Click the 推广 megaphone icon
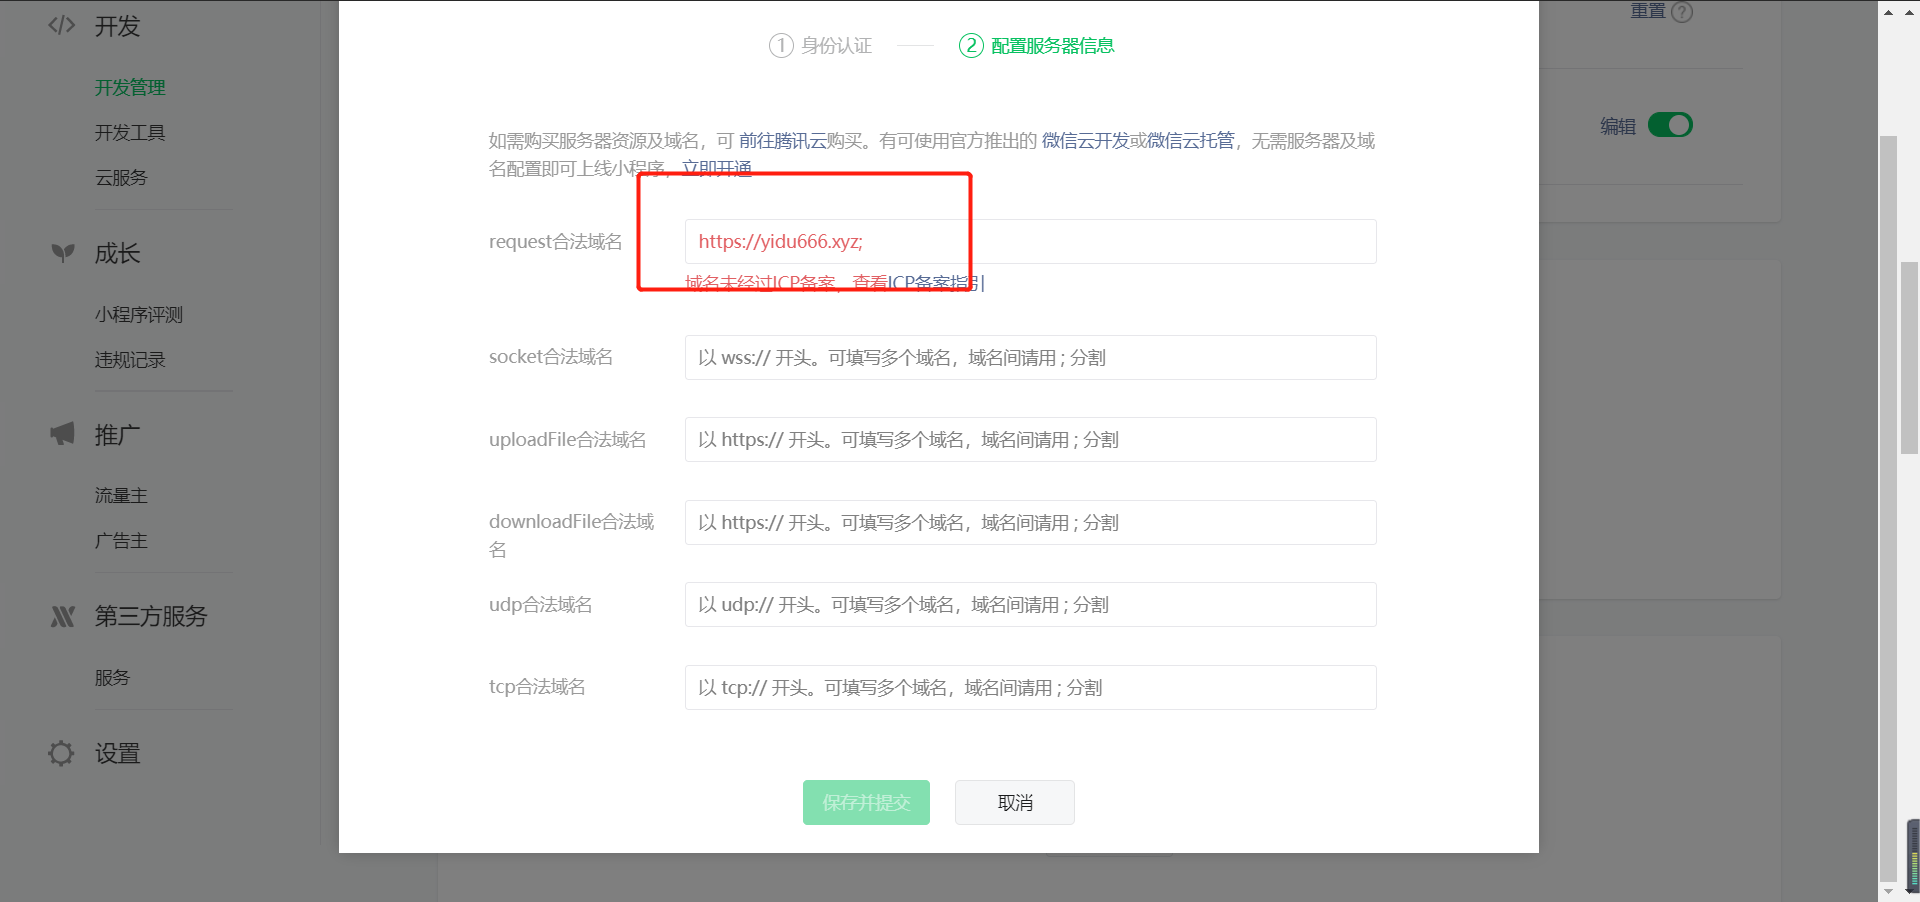This screenshot has height=902, width=1920. [x=62, y=434]
